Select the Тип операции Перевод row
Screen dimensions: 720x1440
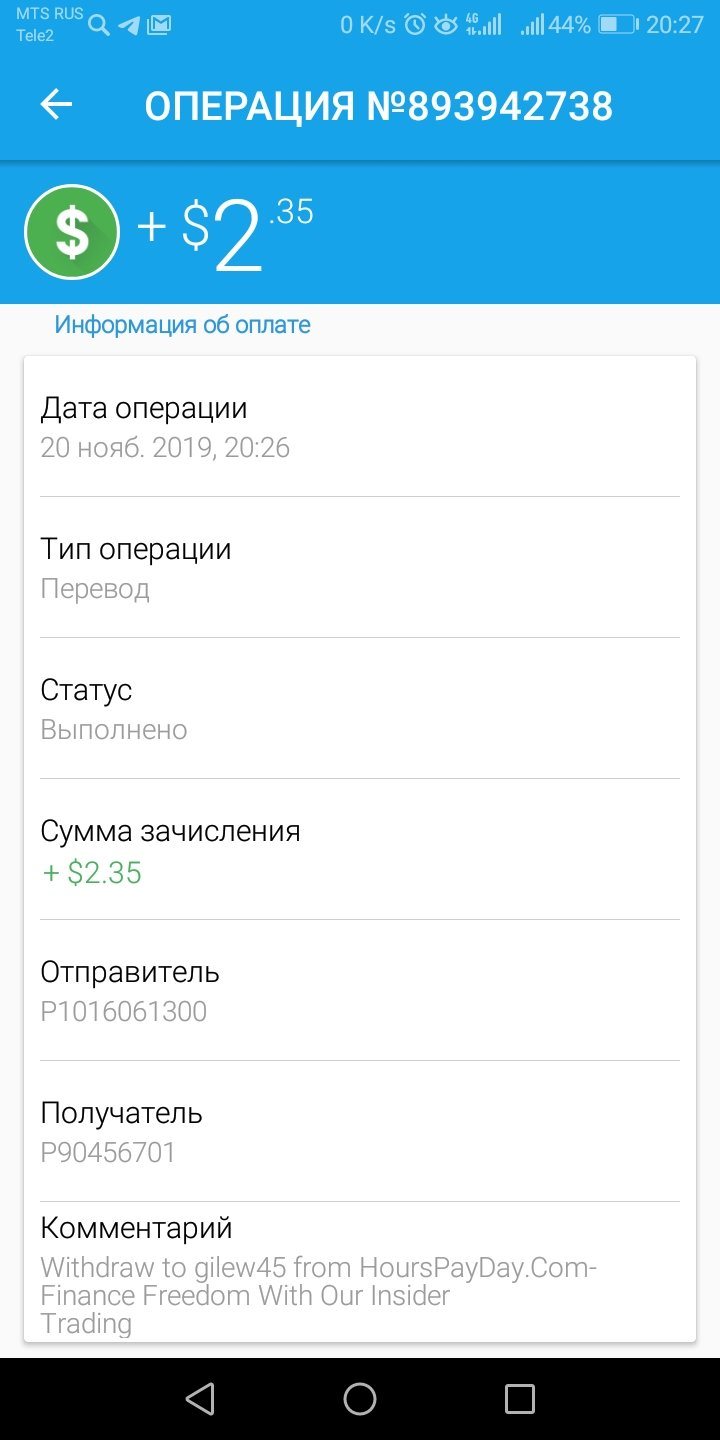(x=360, y=568)
